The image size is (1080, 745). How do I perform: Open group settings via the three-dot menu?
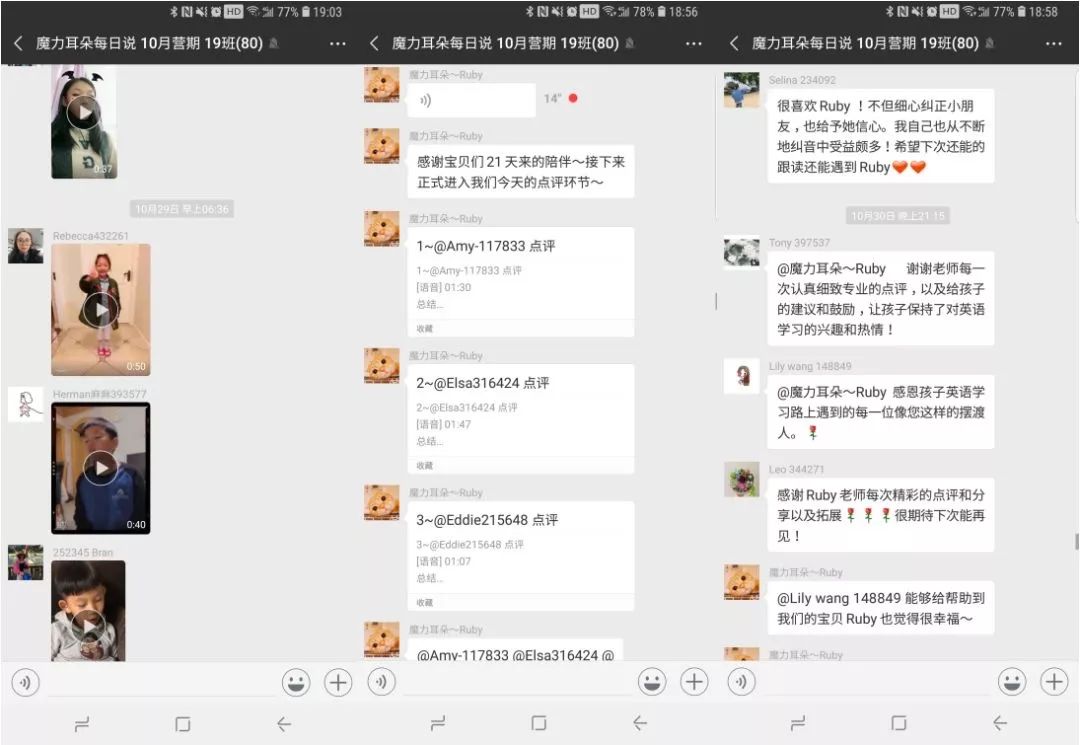[337, 43]
